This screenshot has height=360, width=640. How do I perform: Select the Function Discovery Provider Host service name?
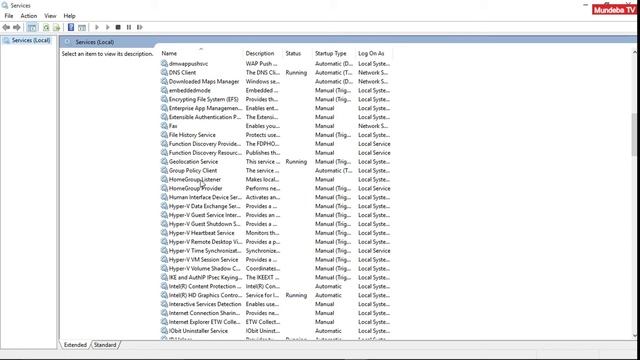(x=205, y=144)
